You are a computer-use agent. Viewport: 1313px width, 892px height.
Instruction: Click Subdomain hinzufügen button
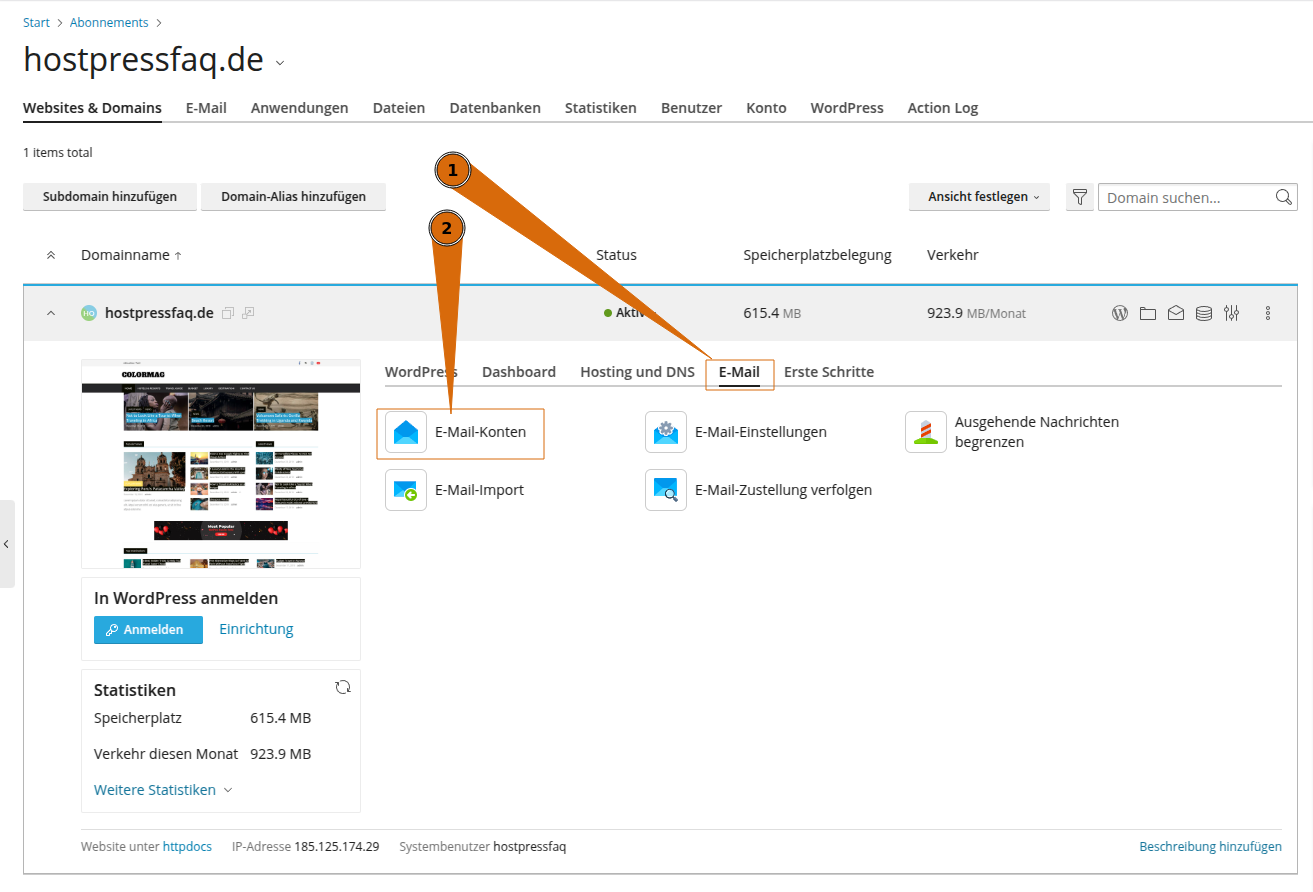tap(110, 197)
